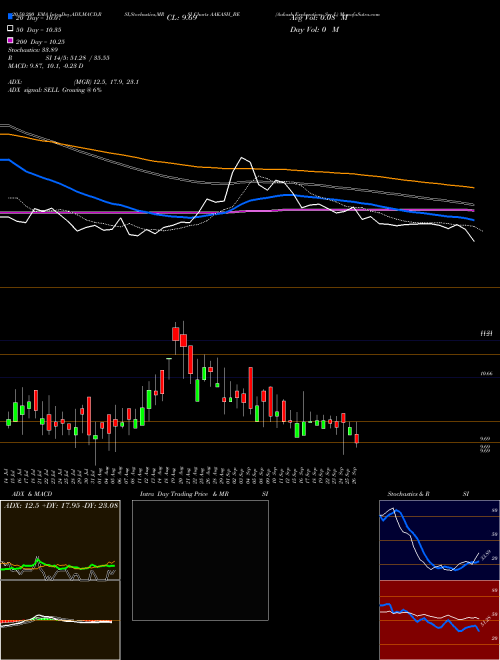Image resolution: width=500 pixels, height=660 pixels.
Task: Click the 'Intra Day Trading Price & MR SI' title
Action: click(204, 494)
